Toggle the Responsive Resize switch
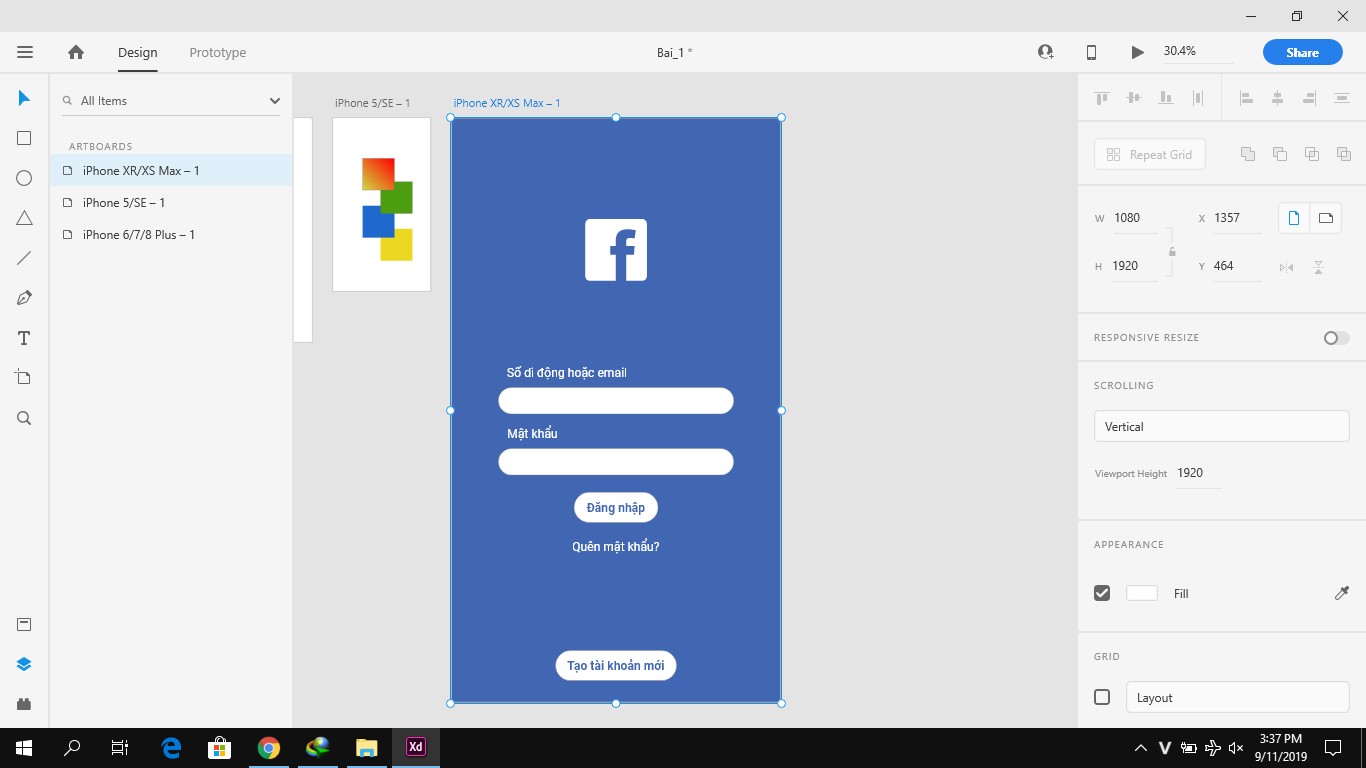Image resolution: width=1366 pixels, height=768 pixels. pos(1336,338)
